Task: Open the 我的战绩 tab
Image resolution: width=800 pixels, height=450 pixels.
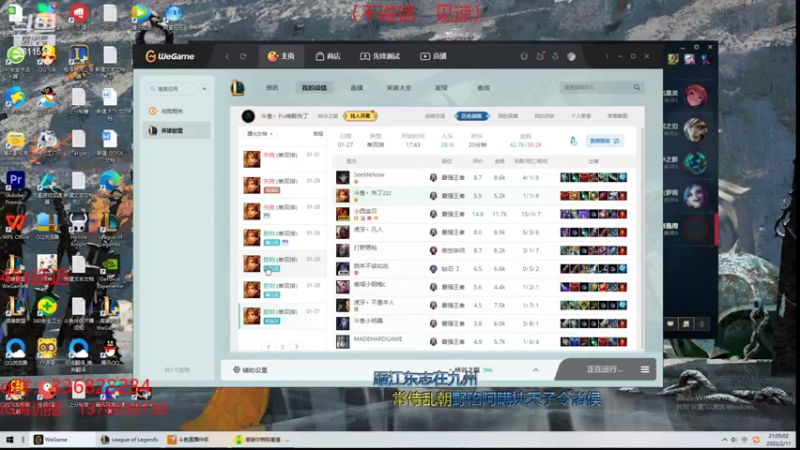Action: (x=314, y=88)
